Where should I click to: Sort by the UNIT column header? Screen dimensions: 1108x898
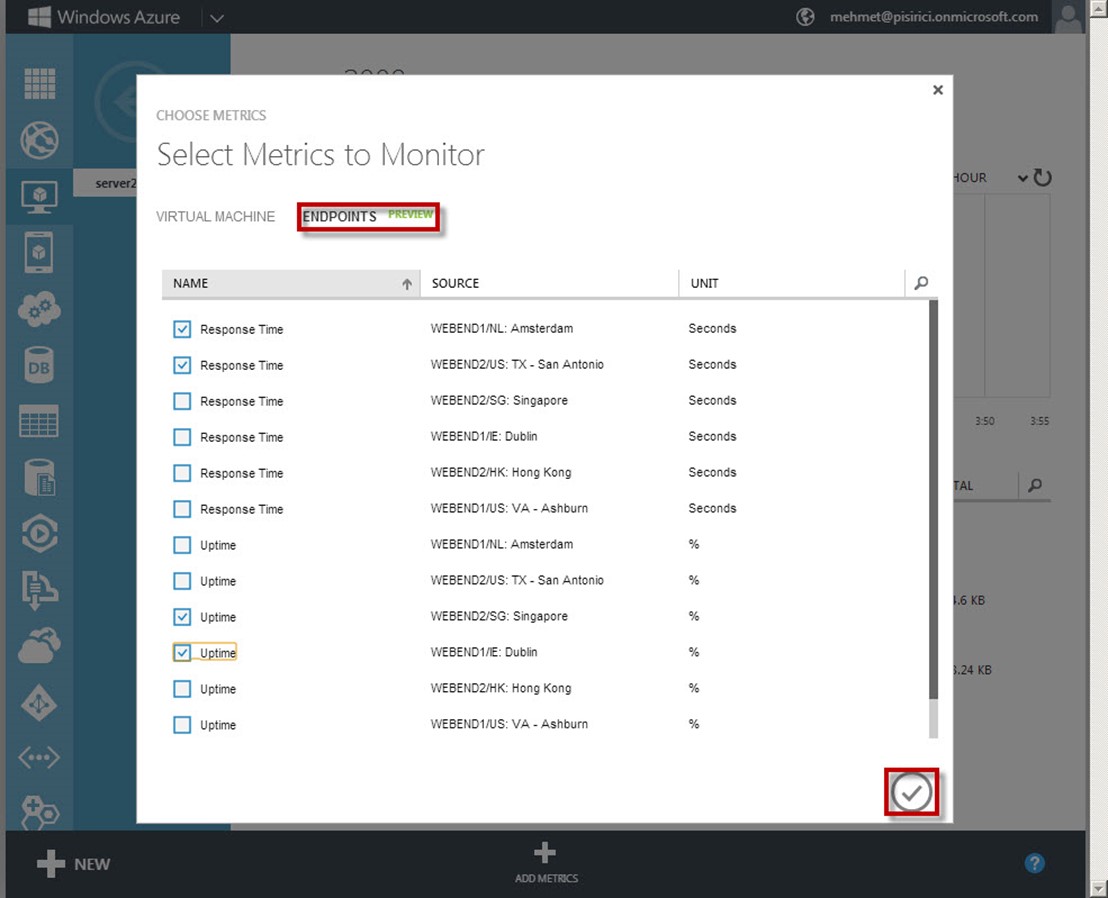point(791,283)
